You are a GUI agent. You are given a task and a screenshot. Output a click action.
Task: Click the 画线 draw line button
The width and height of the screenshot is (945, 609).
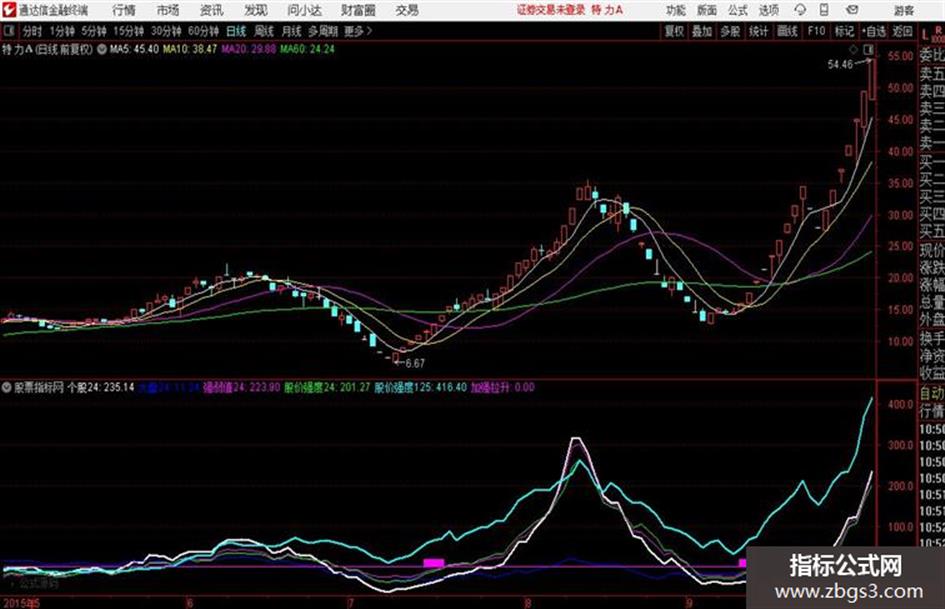click(787, 31)
